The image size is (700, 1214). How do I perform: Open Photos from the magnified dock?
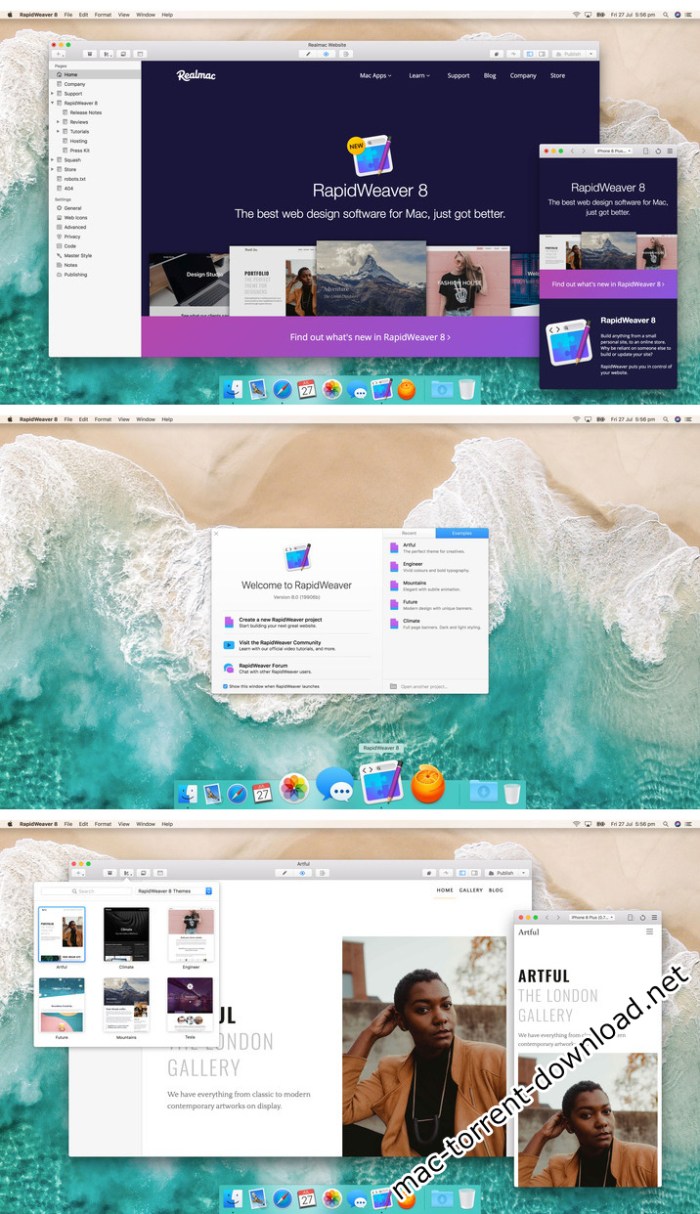294,788
